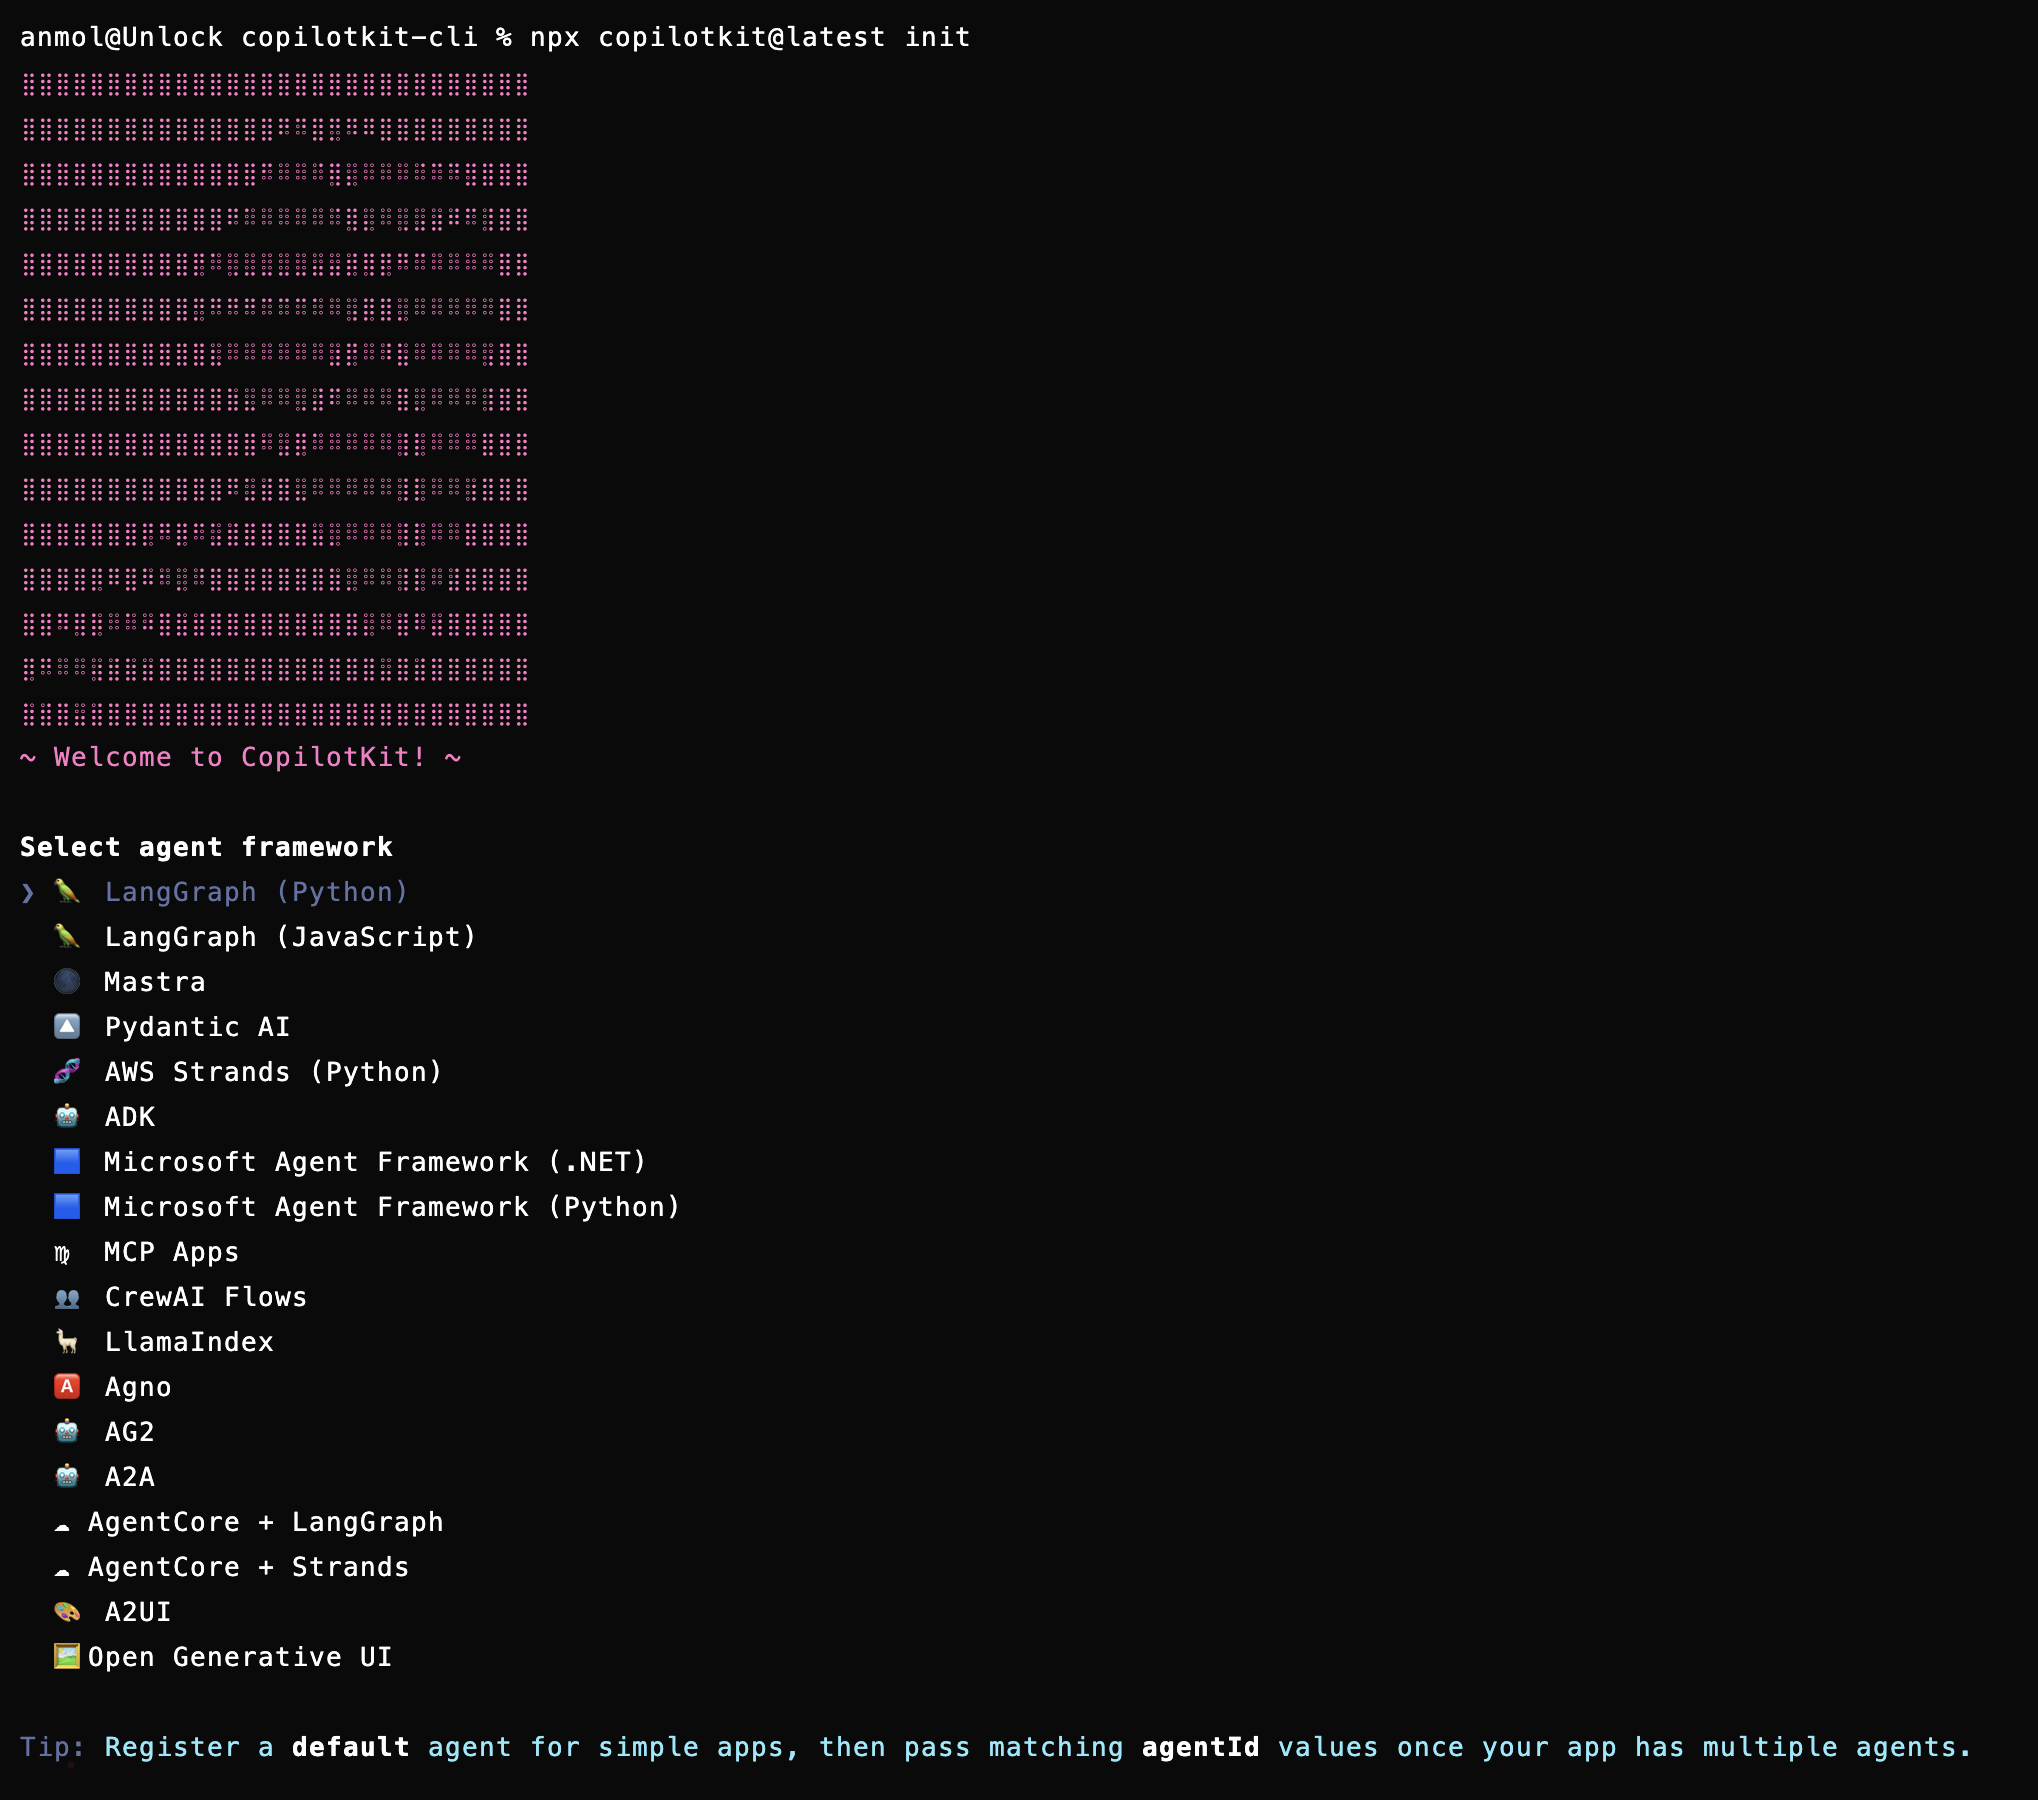
Task: Select Pydantic AI in the framework list
Action: 197,1027
